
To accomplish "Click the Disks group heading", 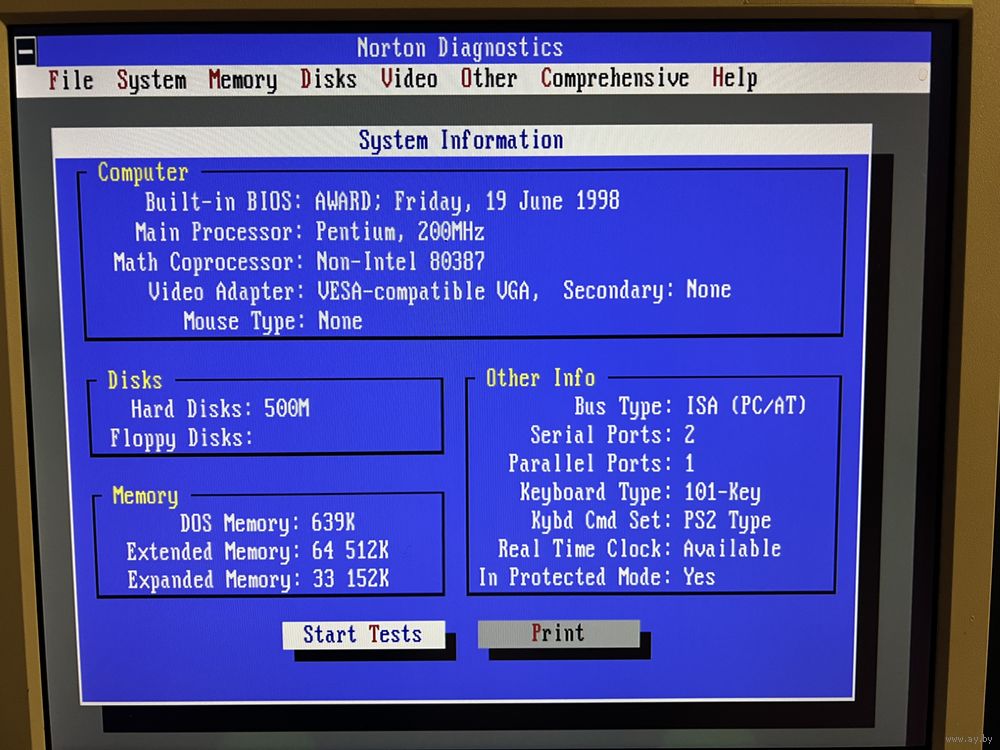I will (x=135, y=380).
